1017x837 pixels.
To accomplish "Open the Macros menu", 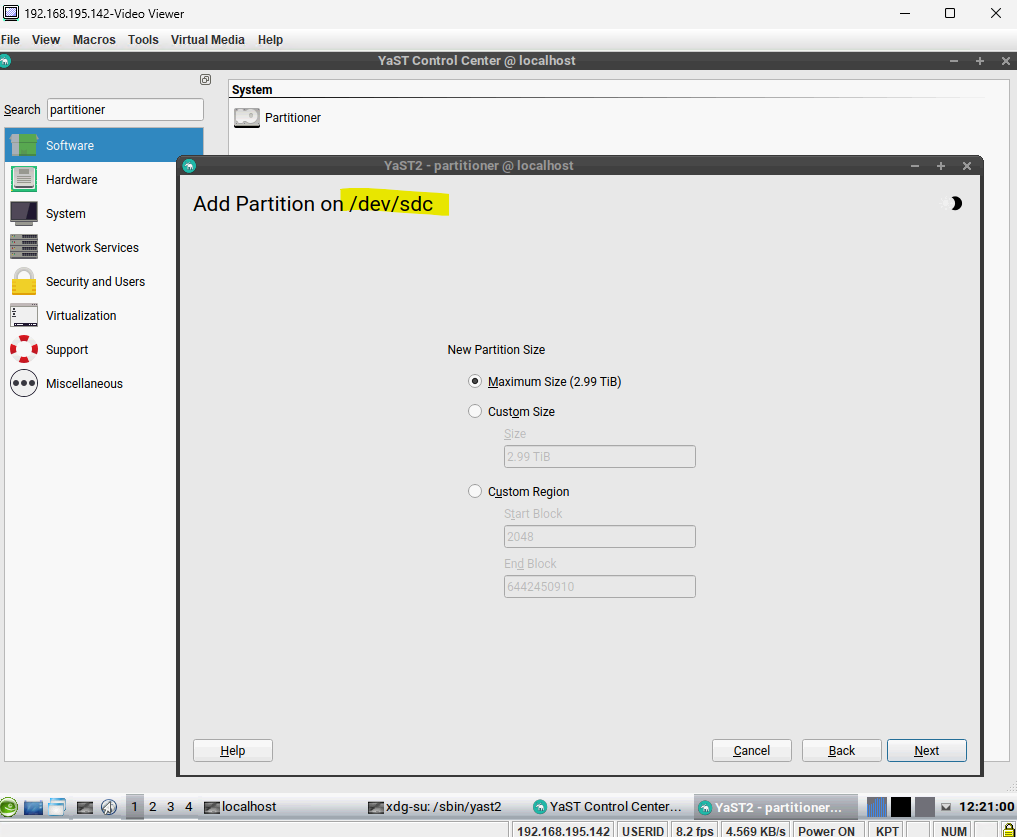I will coord(94,40).
